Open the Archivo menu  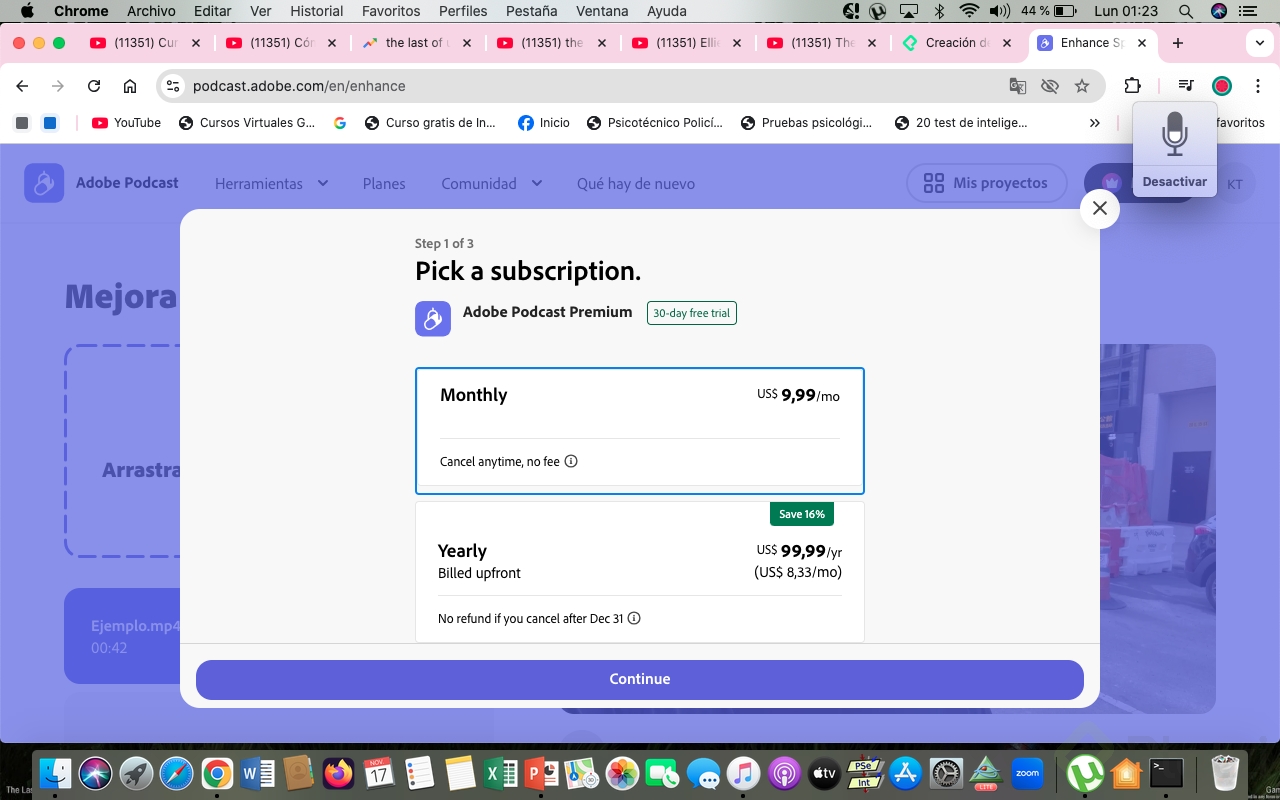click(x=151, y=11)
